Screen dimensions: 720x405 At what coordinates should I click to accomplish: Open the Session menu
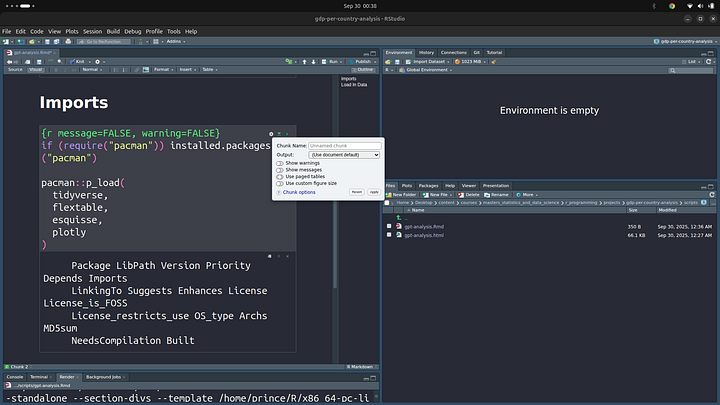tap(92, 32)
